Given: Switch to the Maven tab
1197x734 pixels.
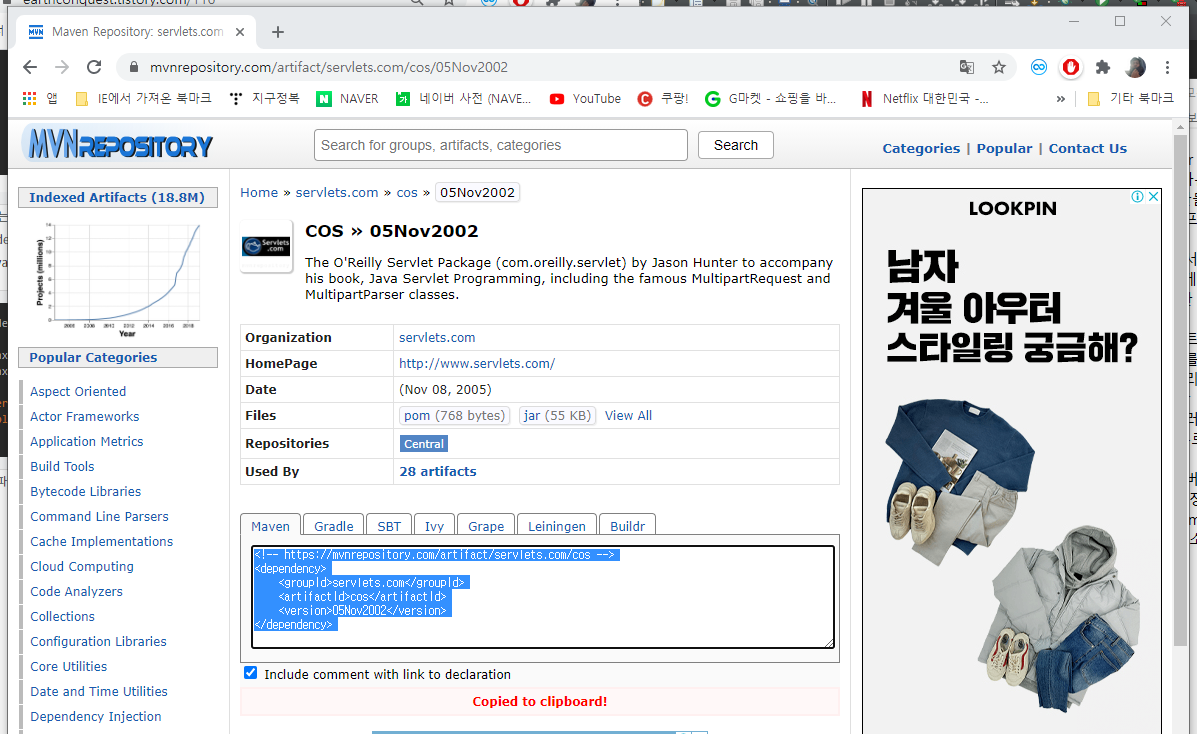Looking at the screenshot, I should [x=270, y=525].
